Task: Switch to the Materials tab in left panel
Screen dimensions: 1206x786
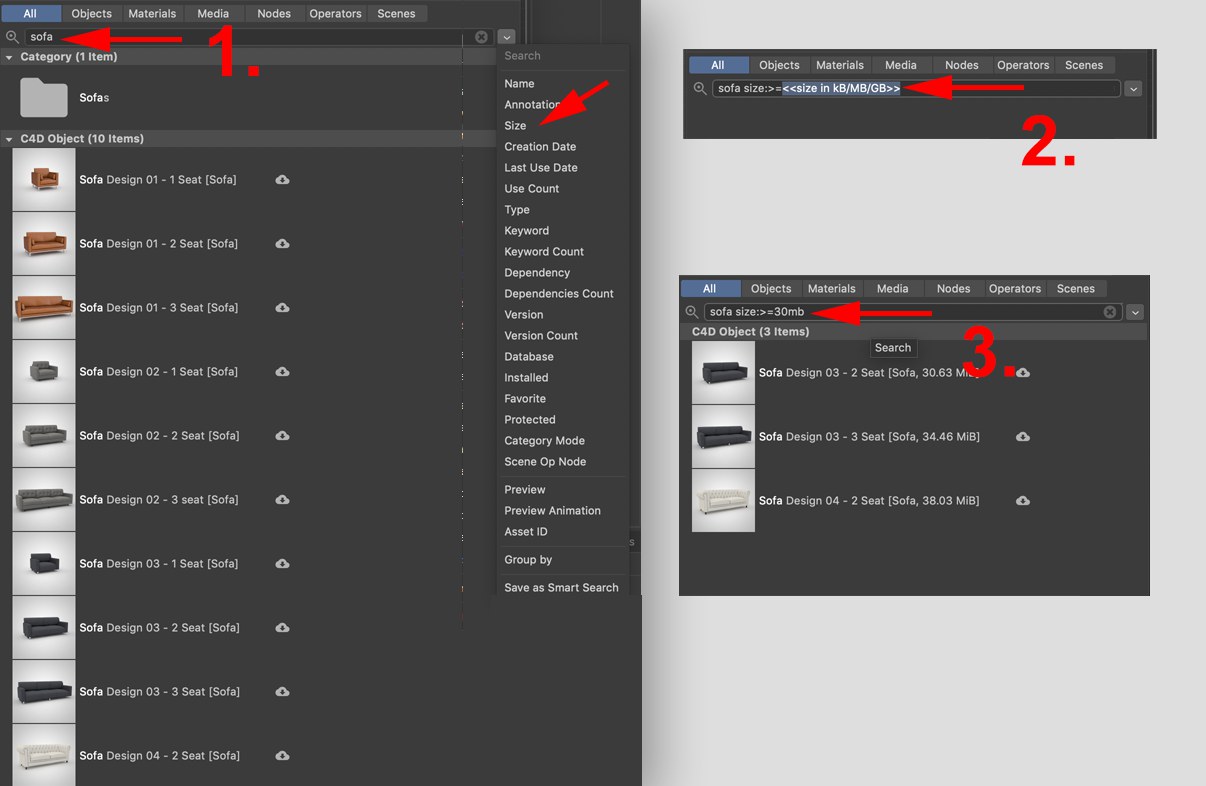Action: pyautogui.click(x=153, y=14)
